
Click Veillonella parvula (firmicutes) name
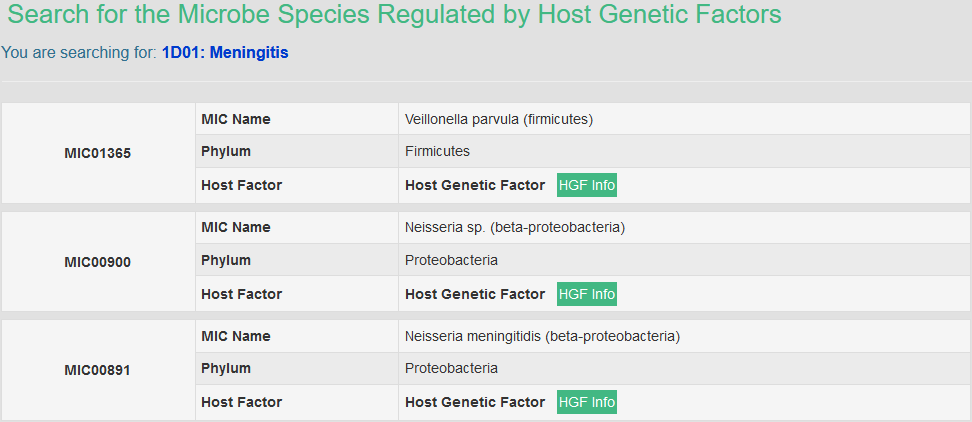pos(499,119)
